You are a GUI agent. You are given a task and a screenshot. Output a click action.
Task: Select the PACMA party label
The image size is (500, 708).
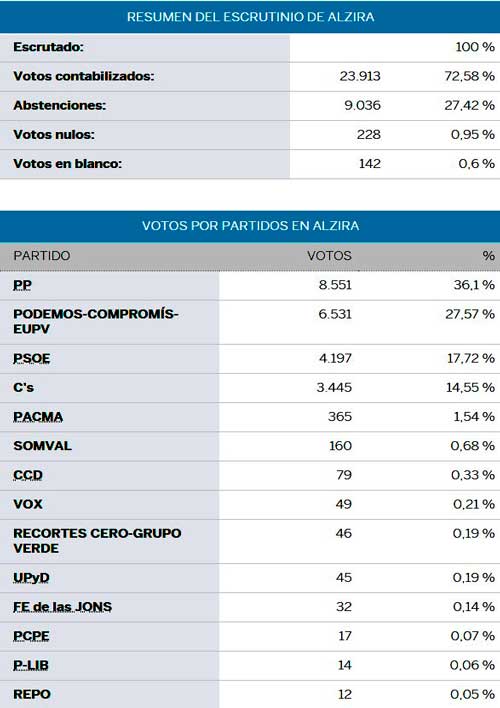click(38, 417)
